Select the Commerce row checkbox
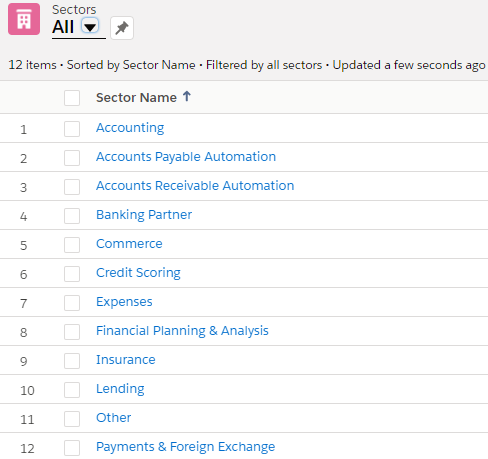 pyautogui.click(x=72, y=245)
